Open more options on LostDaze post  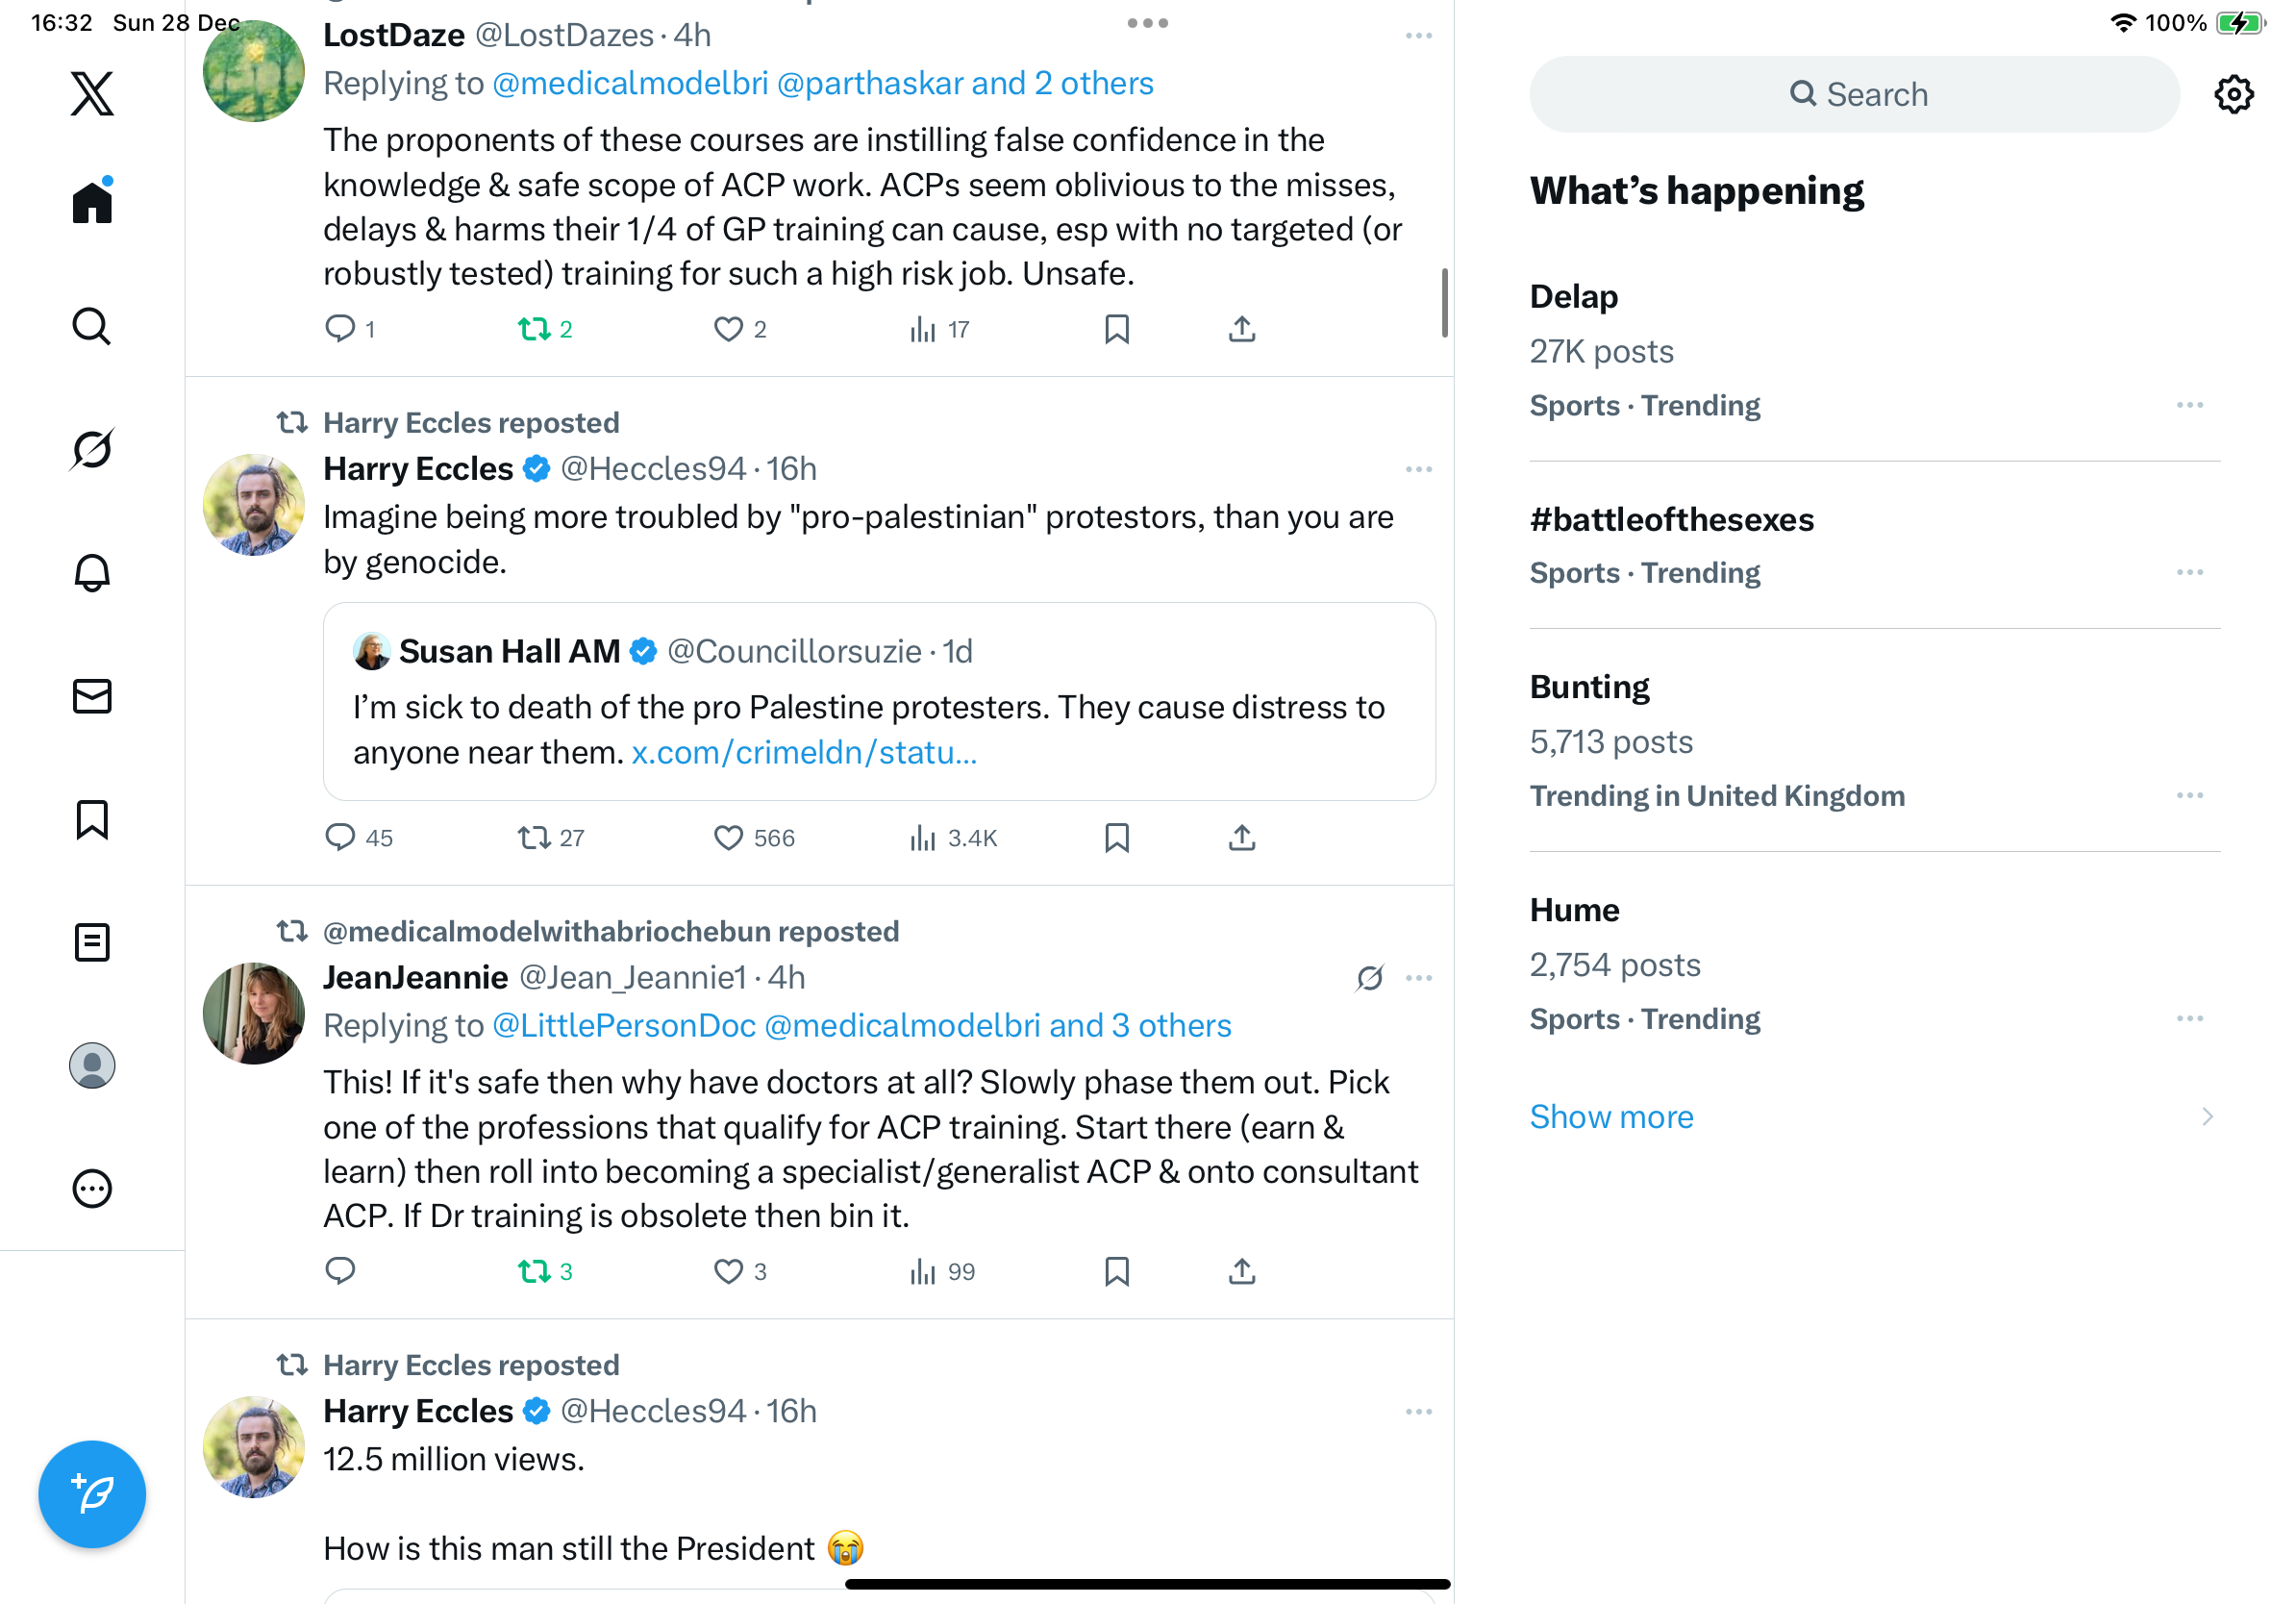click(1418, 36)
